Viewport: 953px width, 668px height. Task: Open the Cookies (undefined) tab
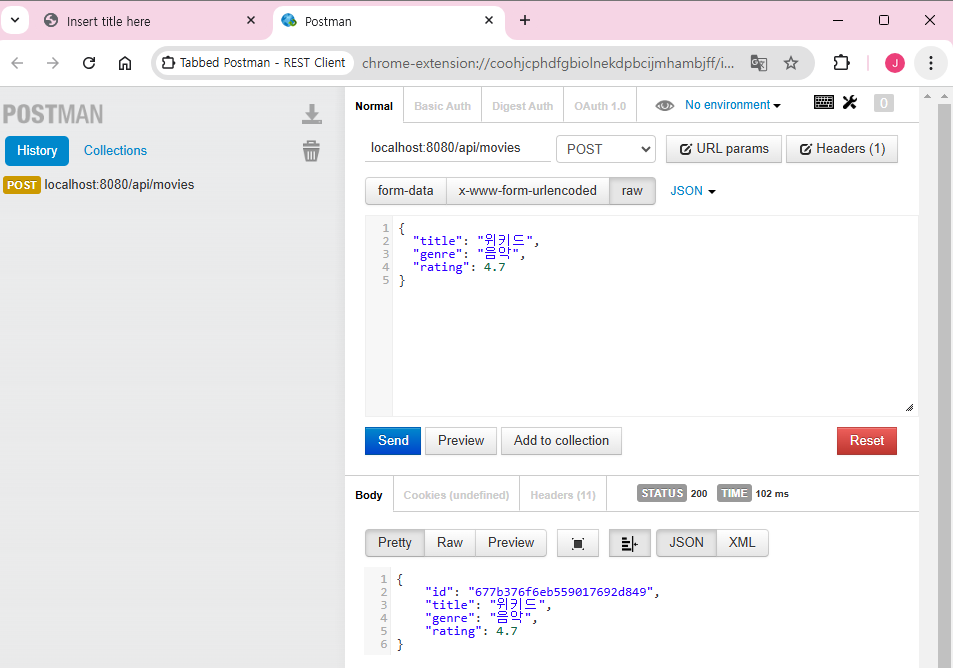coord(456,495)
